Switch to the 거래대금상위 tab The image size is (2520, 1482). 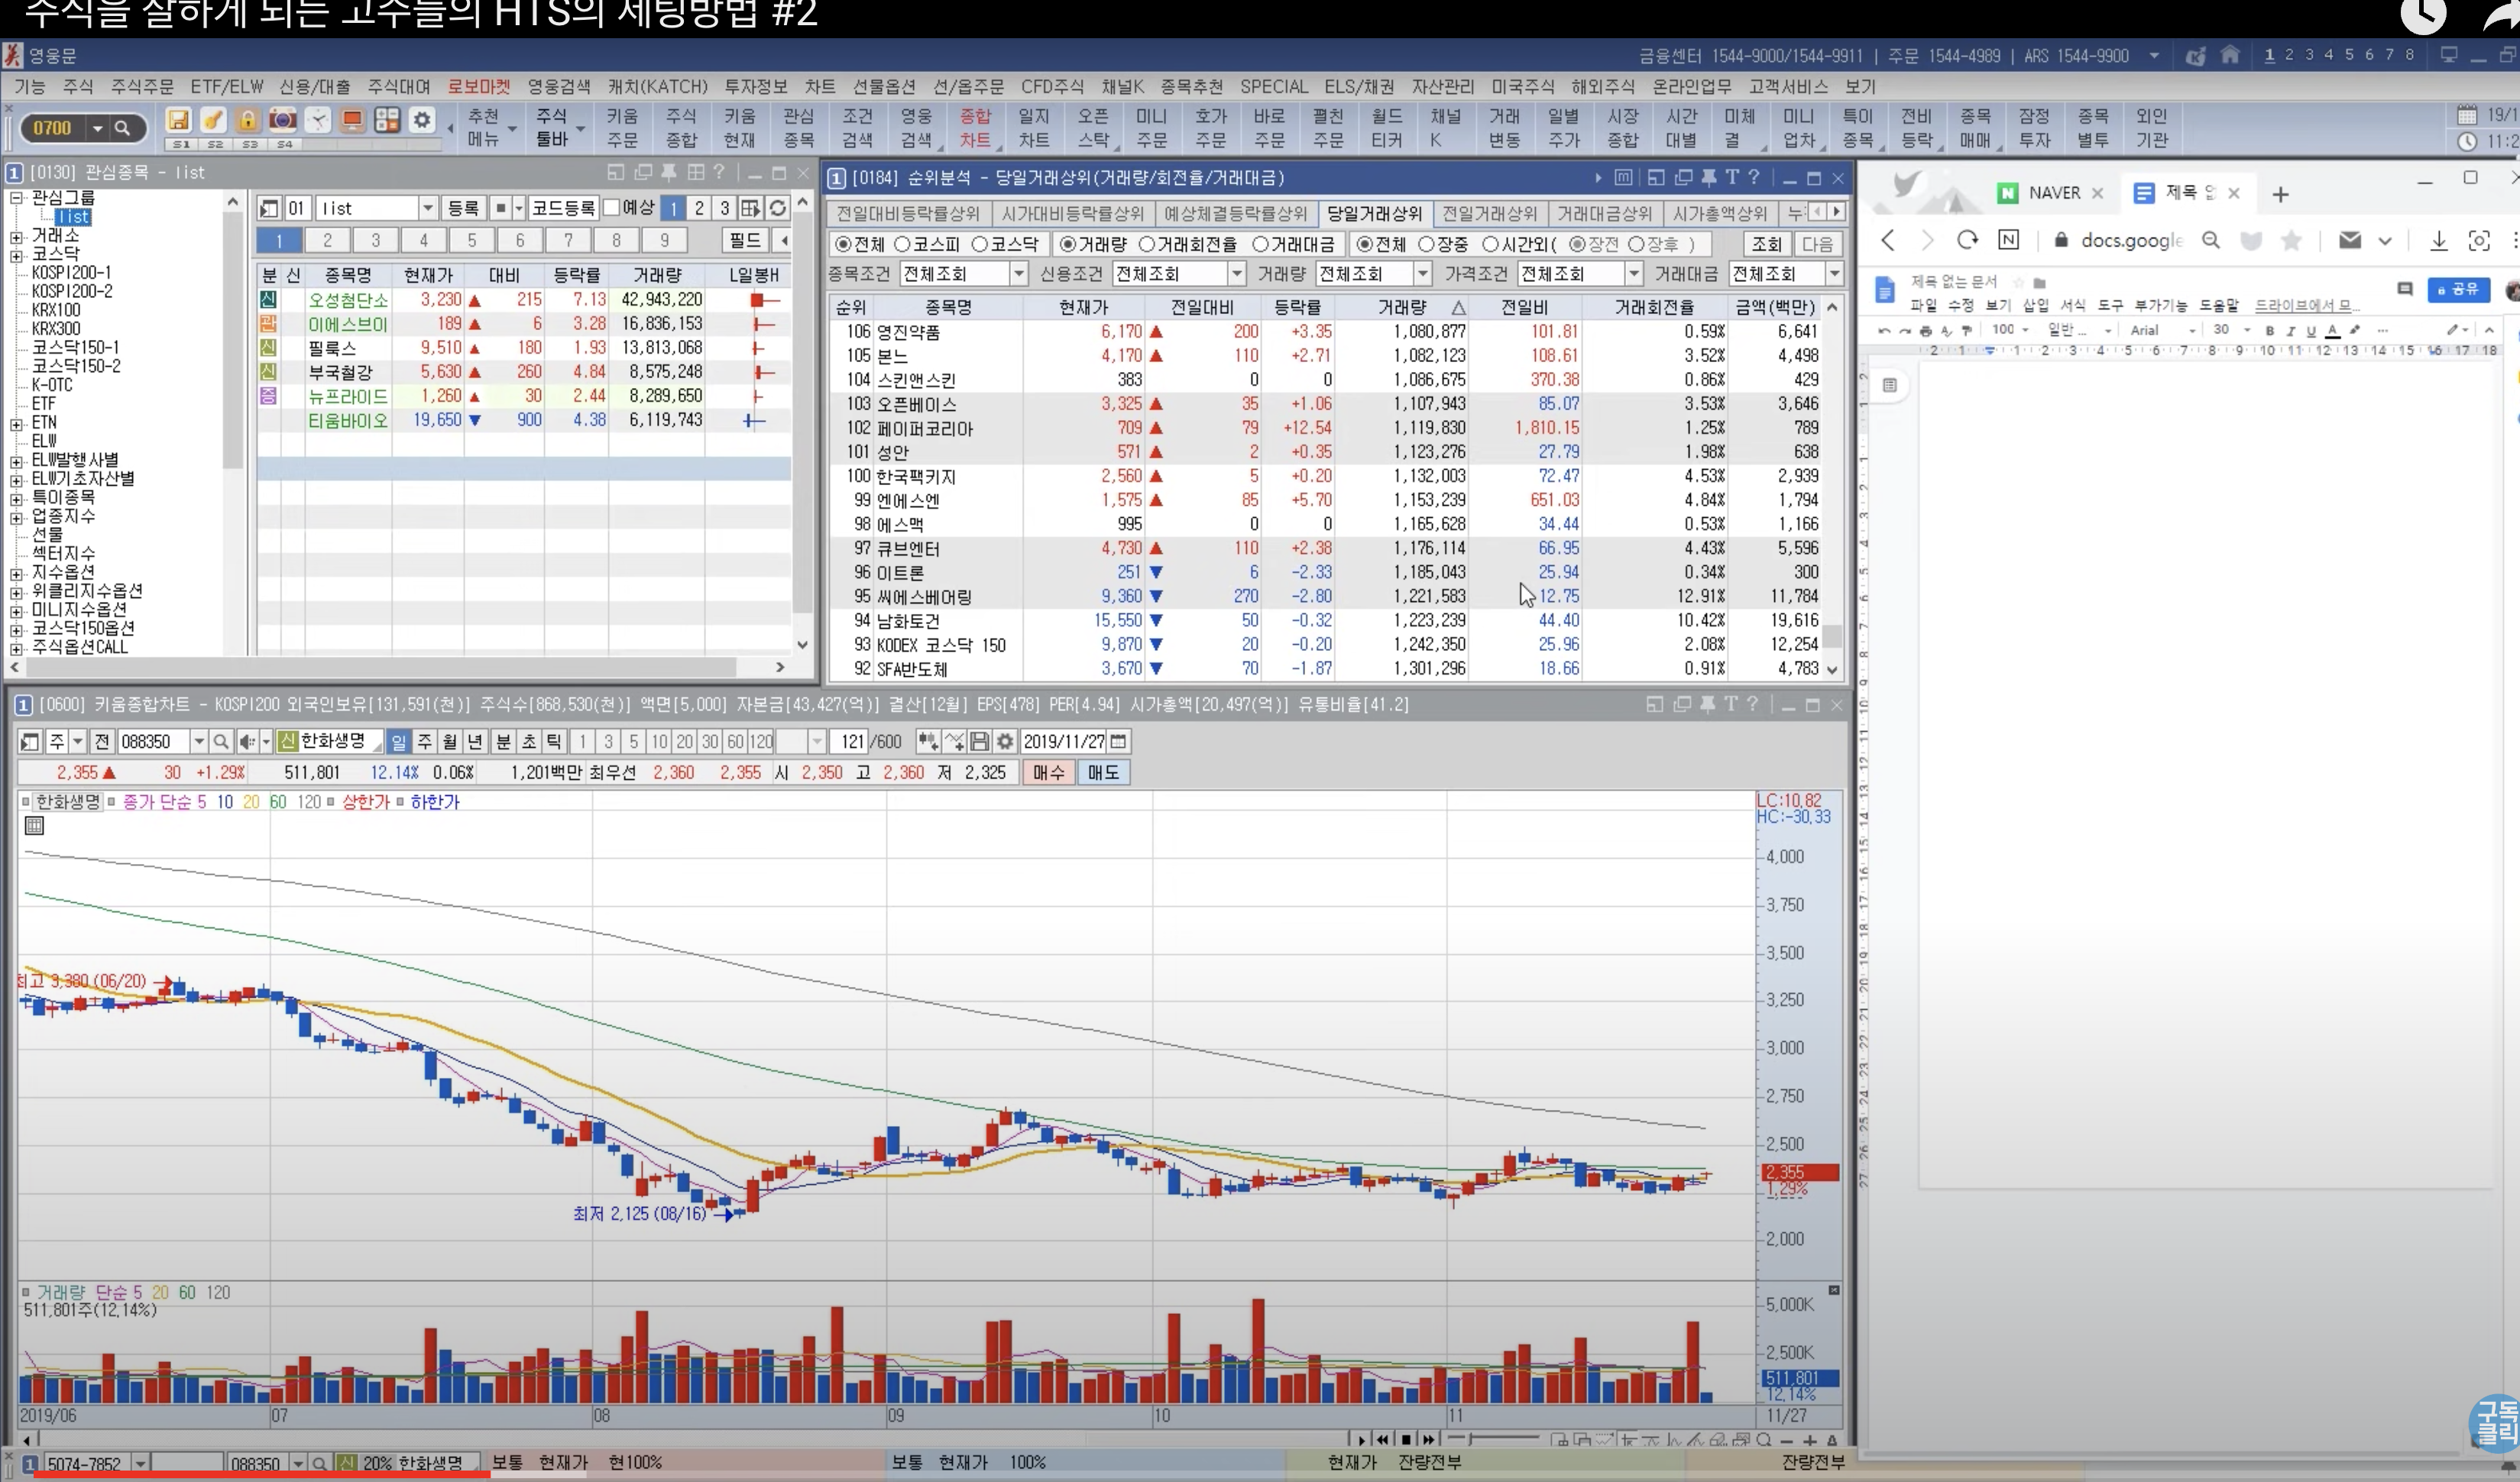1604,213
